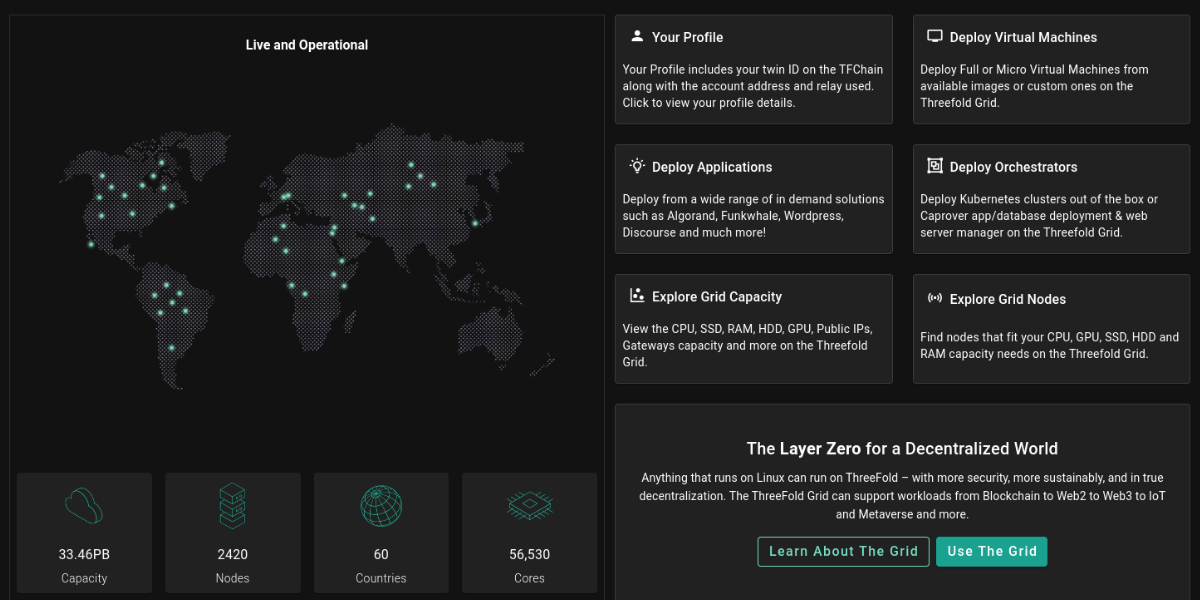Click the Explore Grid Capacity chart icon
Image resolution: width=1200 pixels, height=600 pixels.
(637, 296)
